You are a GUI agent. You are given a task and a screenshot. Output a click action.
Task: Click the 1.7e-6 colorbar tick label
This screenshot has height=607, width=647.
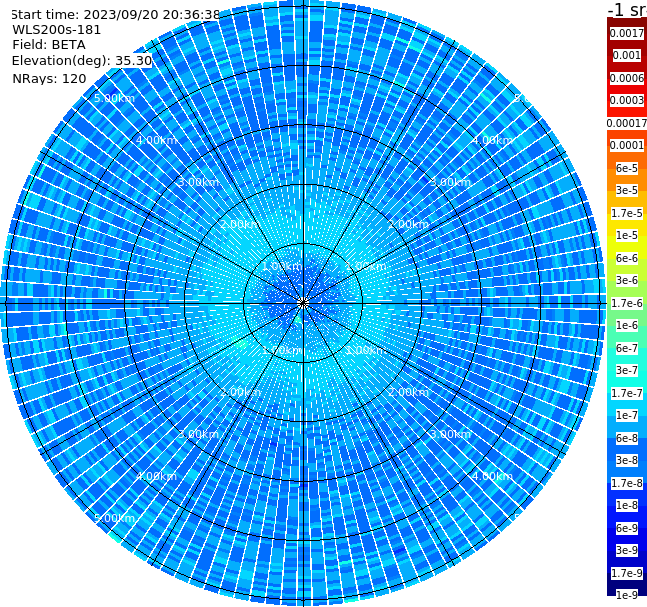point(627,303)
